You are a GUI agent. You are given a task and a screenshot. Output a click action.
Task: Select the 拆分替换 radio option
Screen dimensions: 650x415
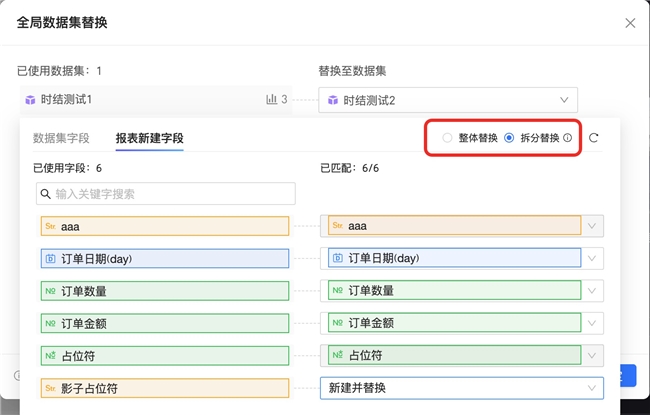coord(509,138)
